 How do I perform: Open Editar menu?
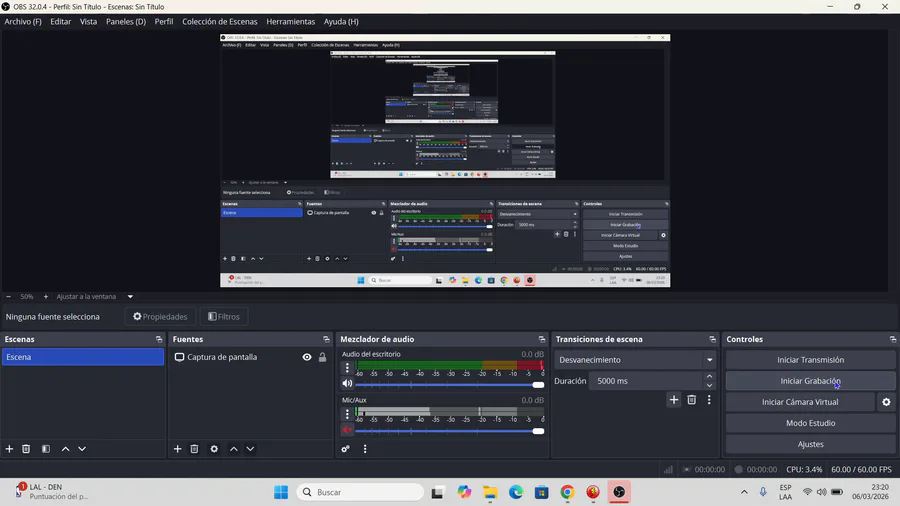60,21
